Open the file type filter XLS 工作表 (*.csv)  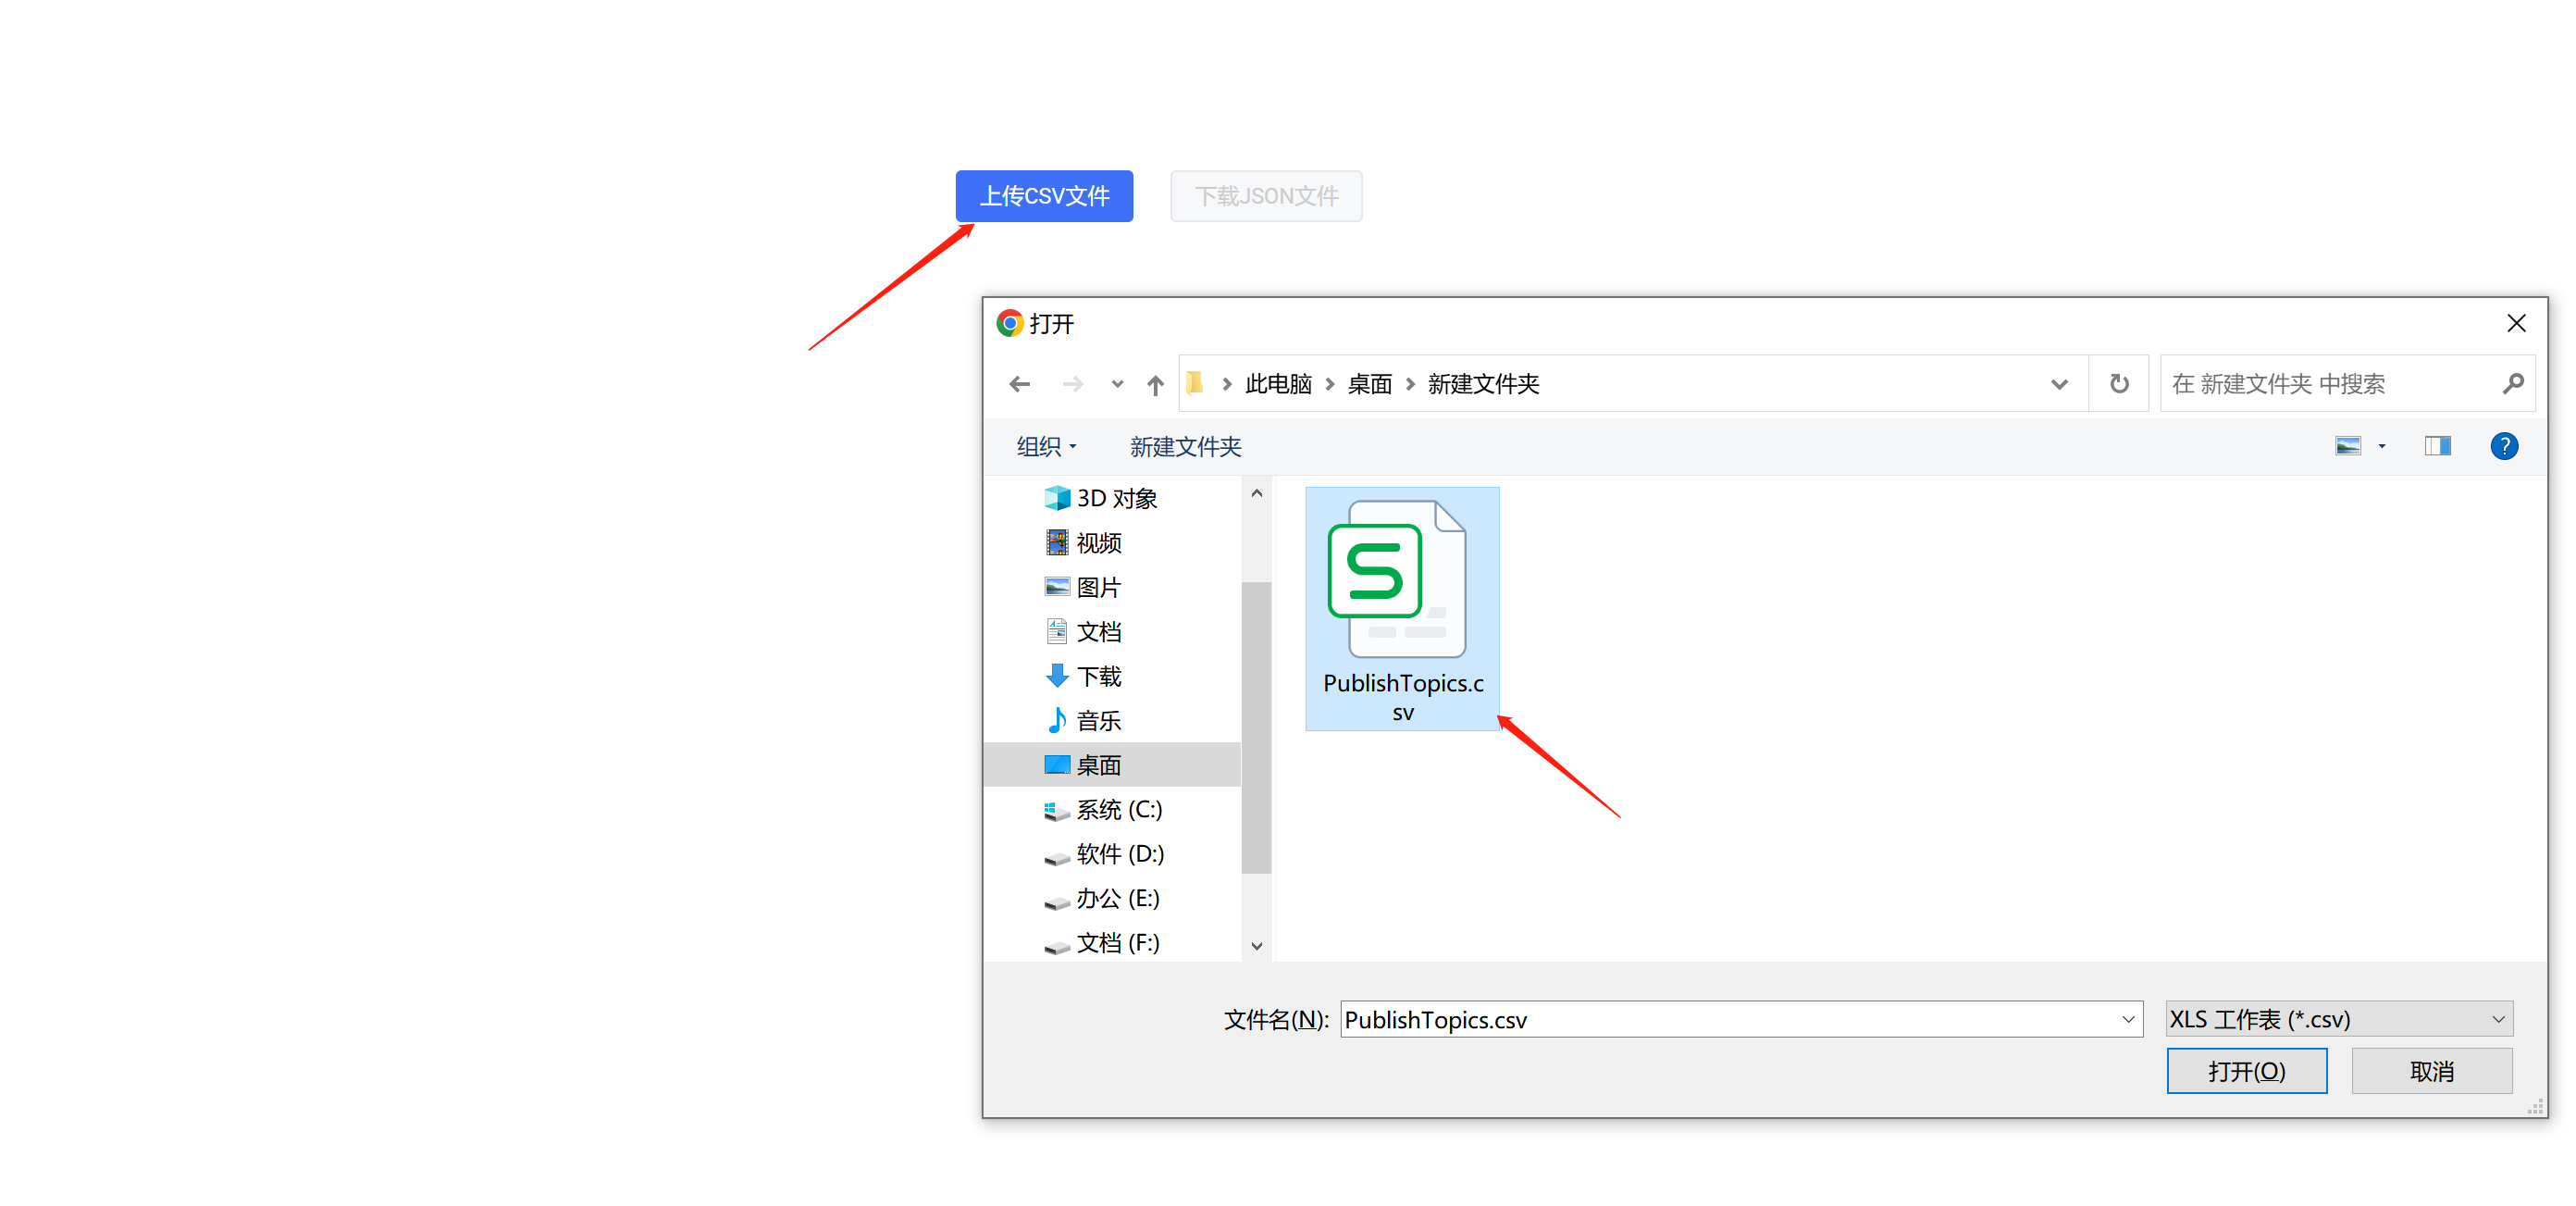coord(2339,1019)
